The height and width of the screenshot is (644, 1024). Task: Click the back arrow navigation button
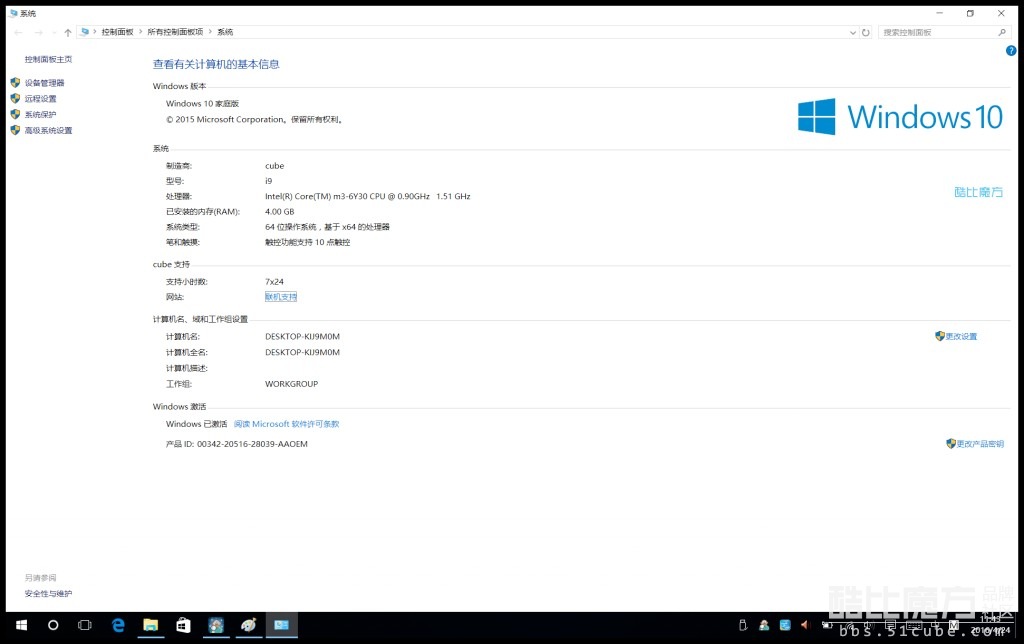[18, 33]
